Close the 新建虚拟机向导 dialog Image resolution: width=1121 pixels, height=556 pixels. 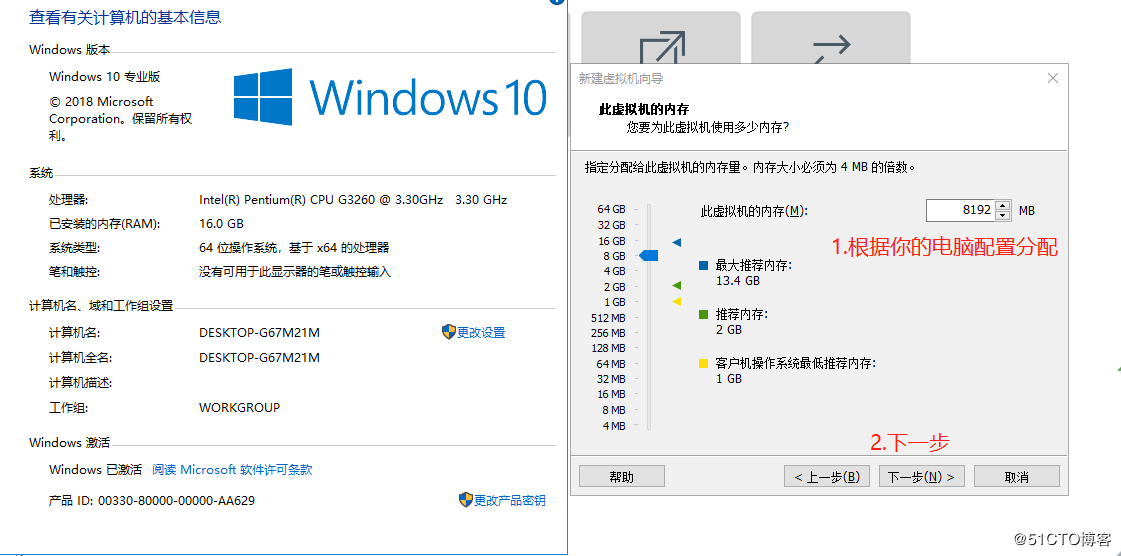click(1052, 79)
